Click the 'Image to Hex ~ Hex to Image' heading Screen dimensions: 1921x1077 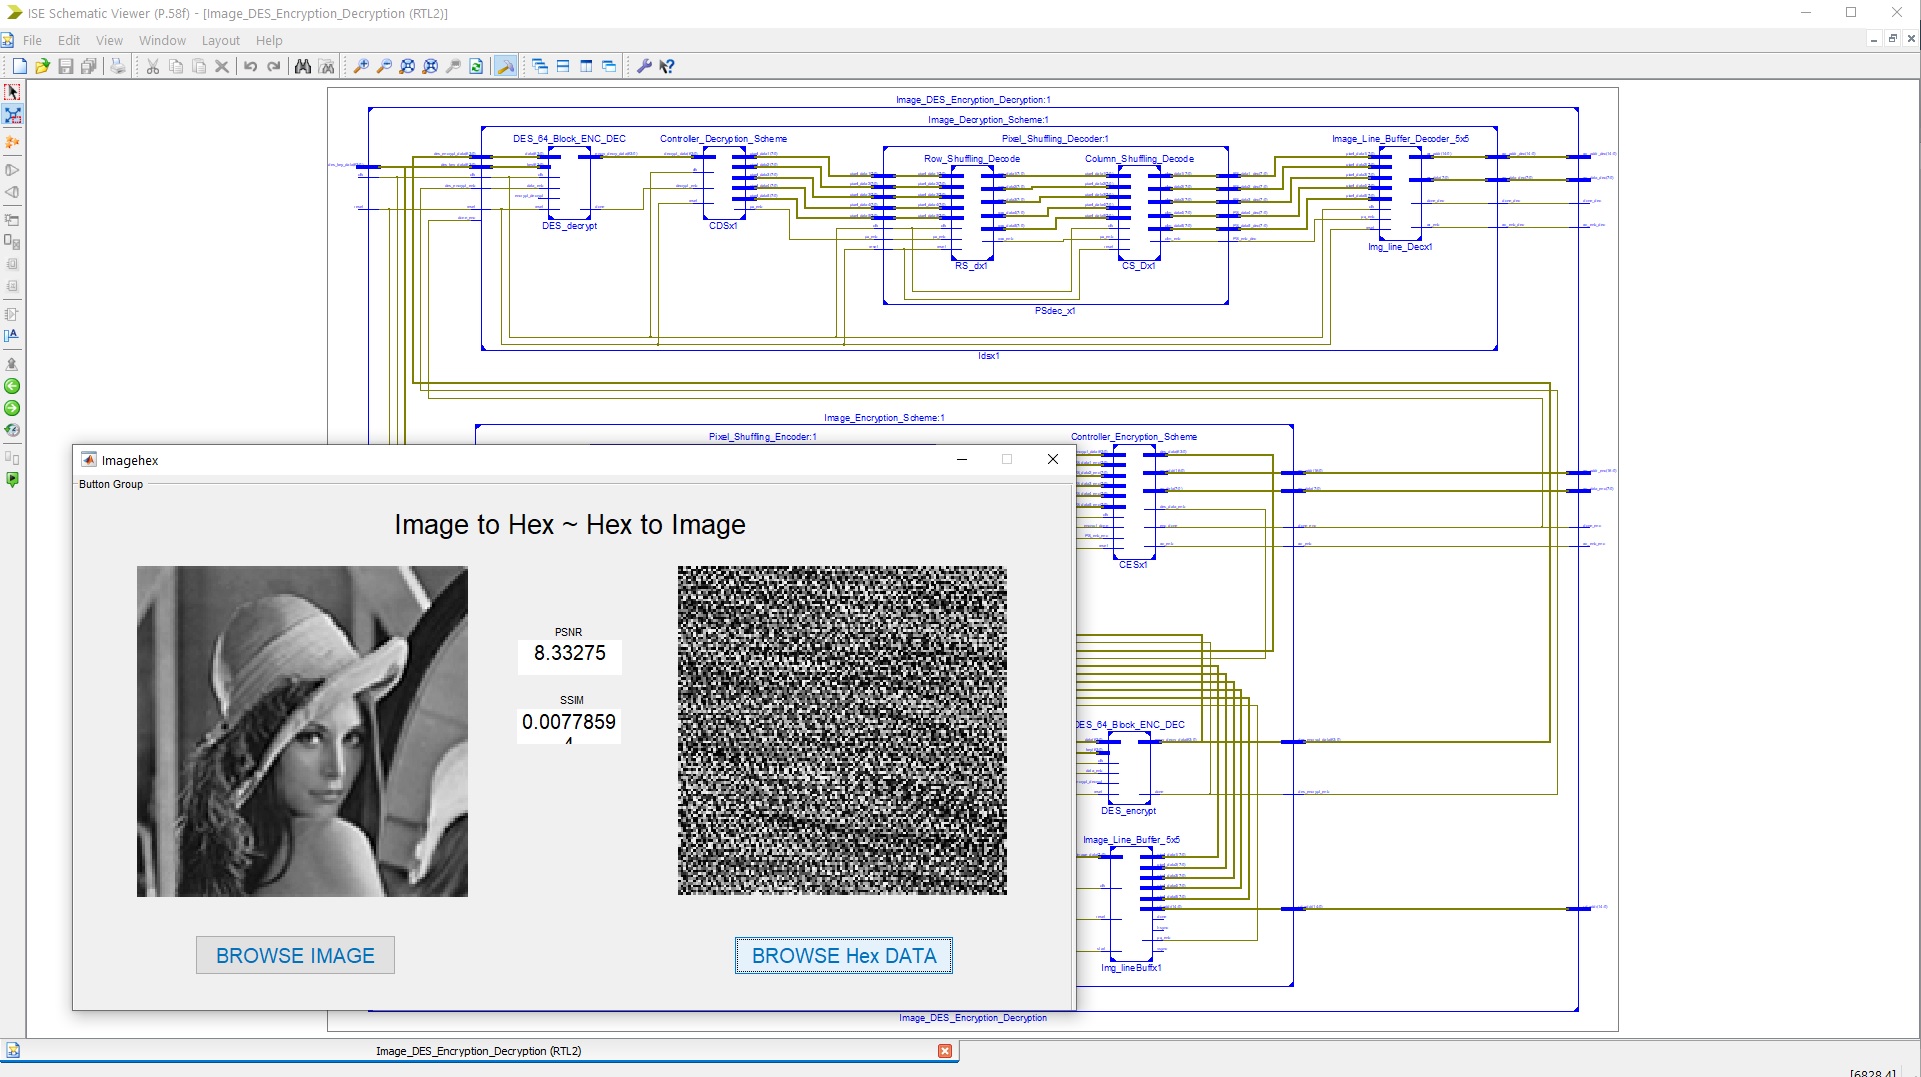click(570, 525)
